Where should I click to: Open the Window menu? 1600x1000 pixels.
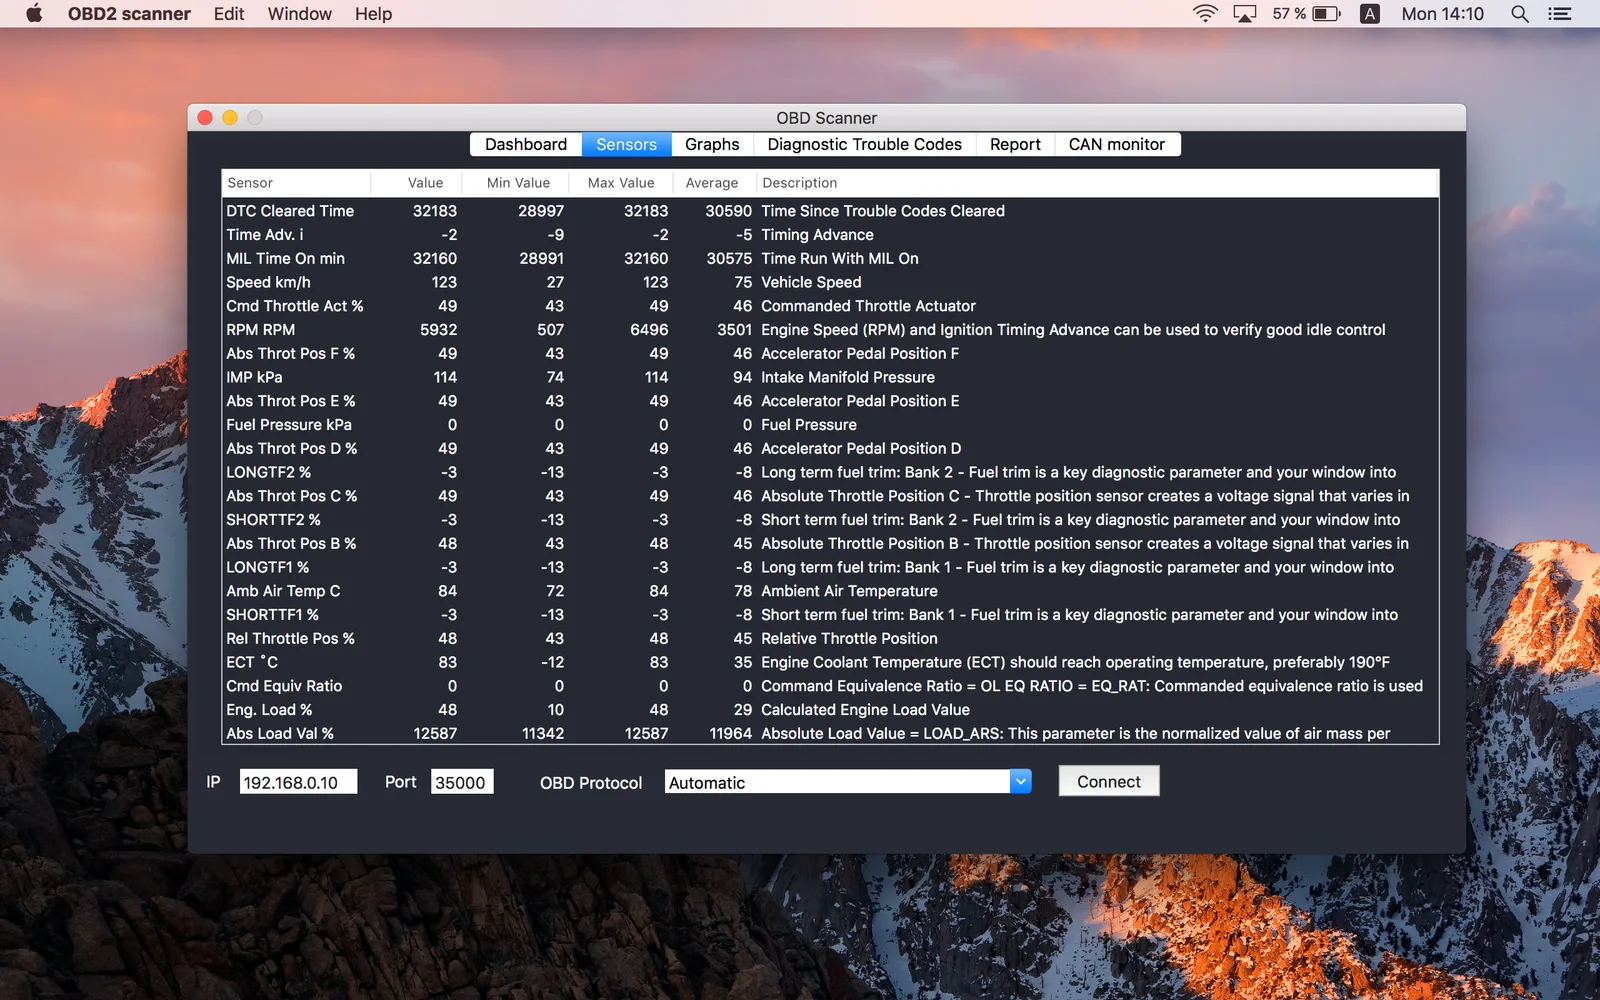pos(299,14)
